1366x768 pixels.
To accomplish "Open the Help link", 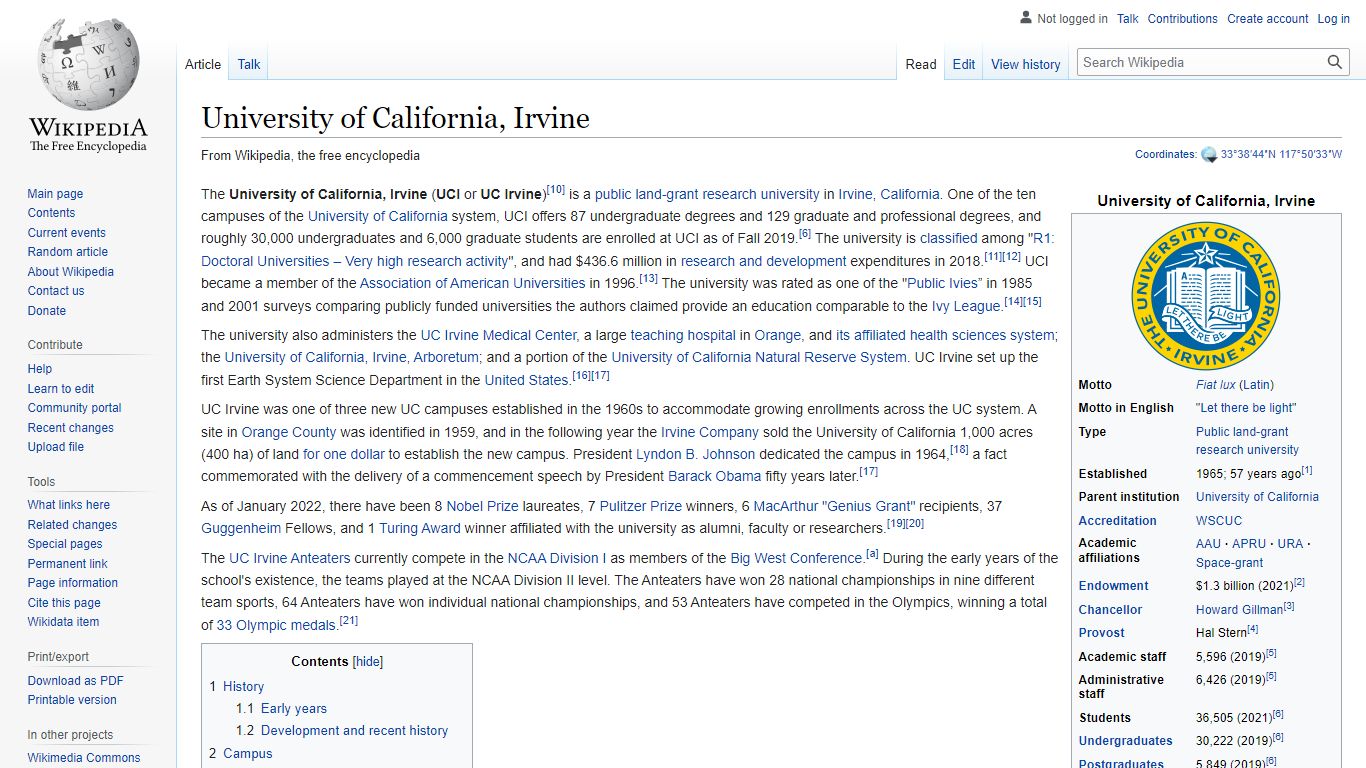I will [40, 369].
